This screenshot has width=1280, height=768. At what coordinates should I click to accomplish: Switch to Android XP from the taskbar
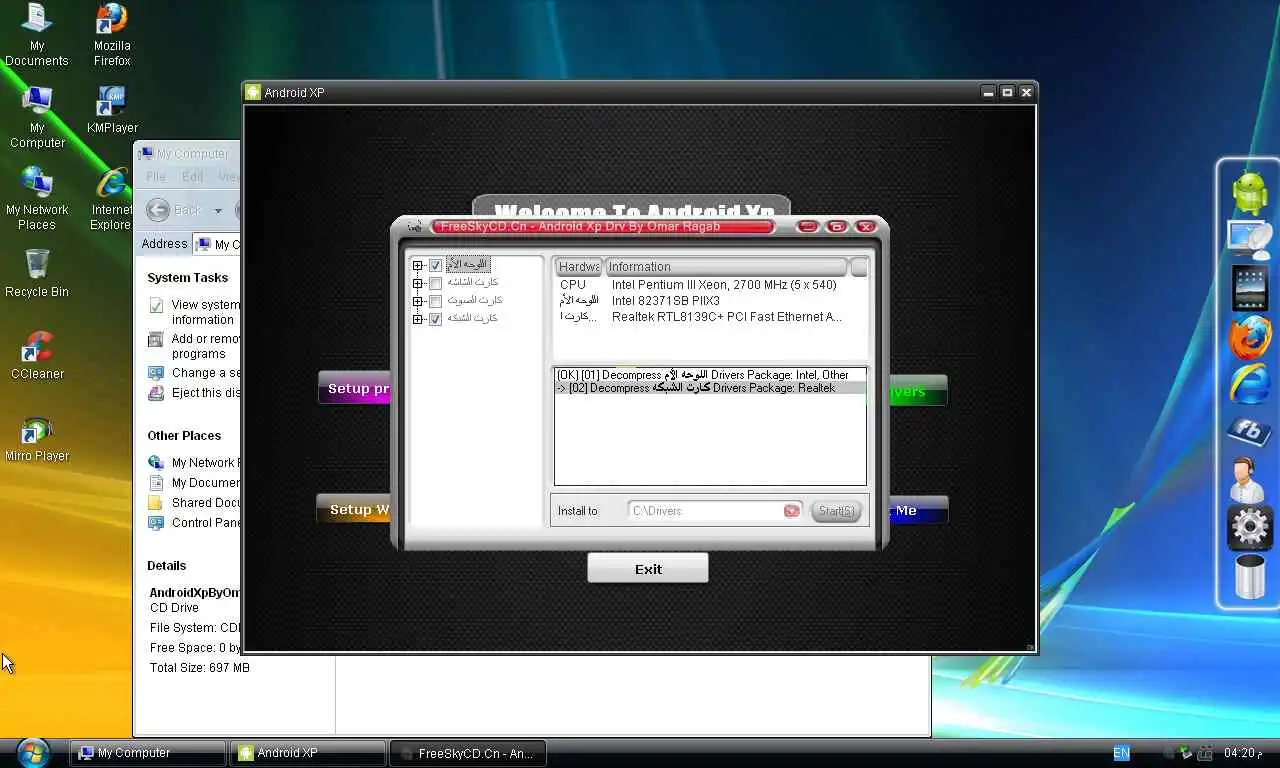308,753
